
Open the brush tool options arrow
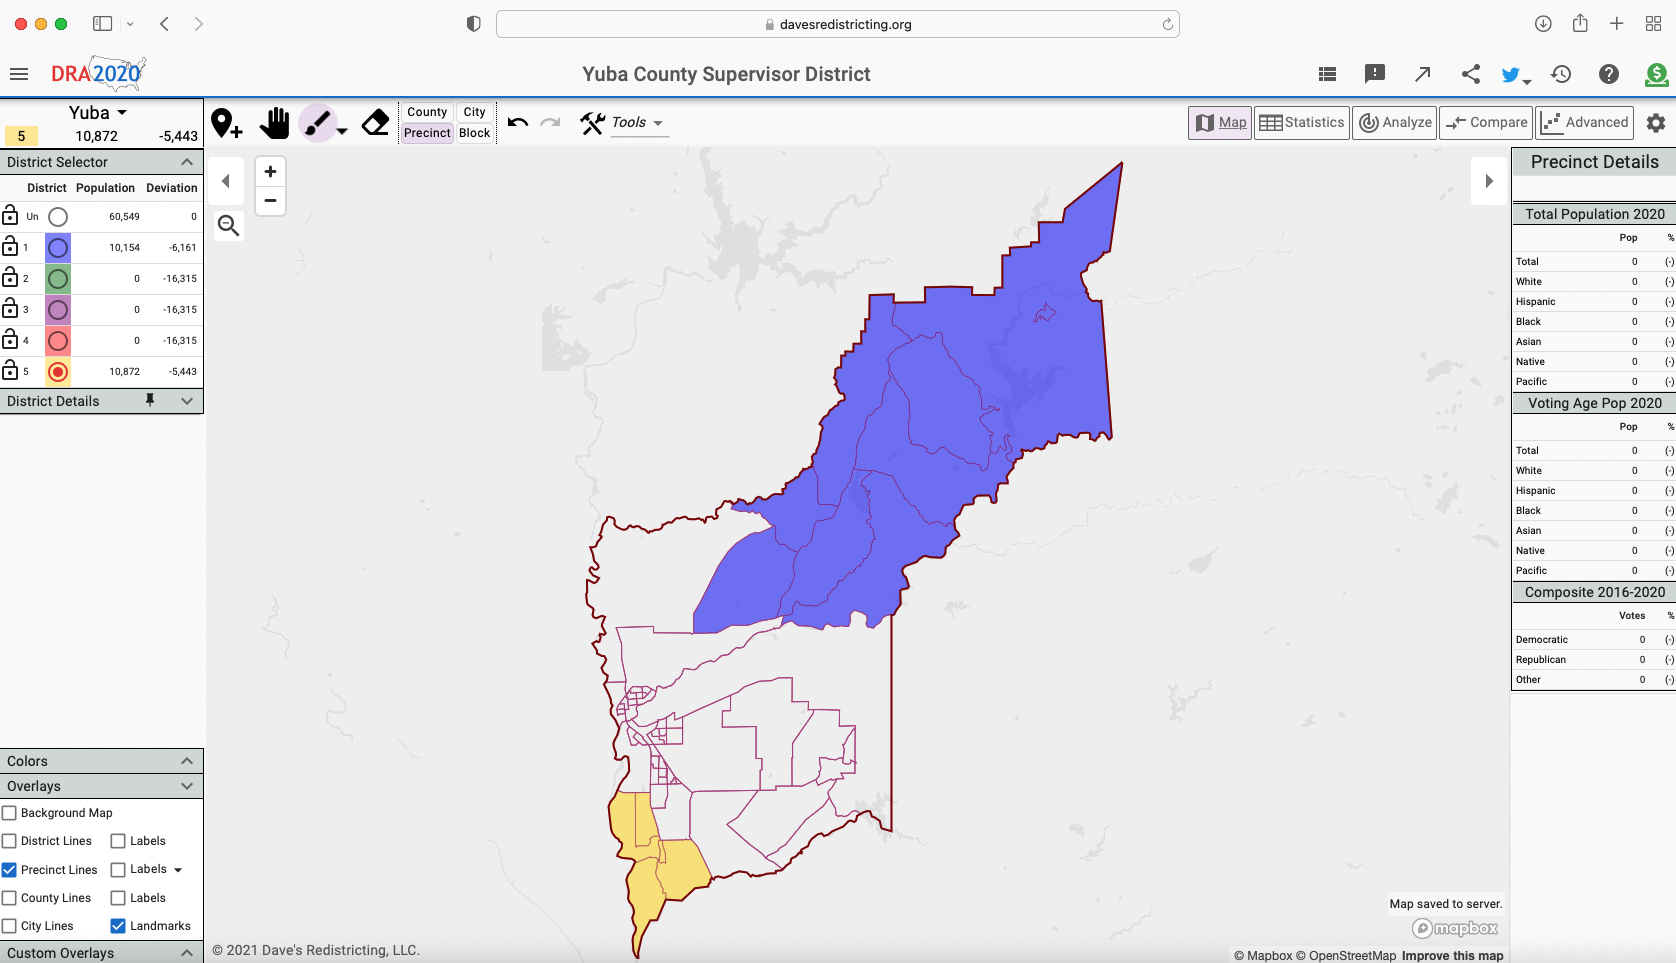[x=342, y=131]
